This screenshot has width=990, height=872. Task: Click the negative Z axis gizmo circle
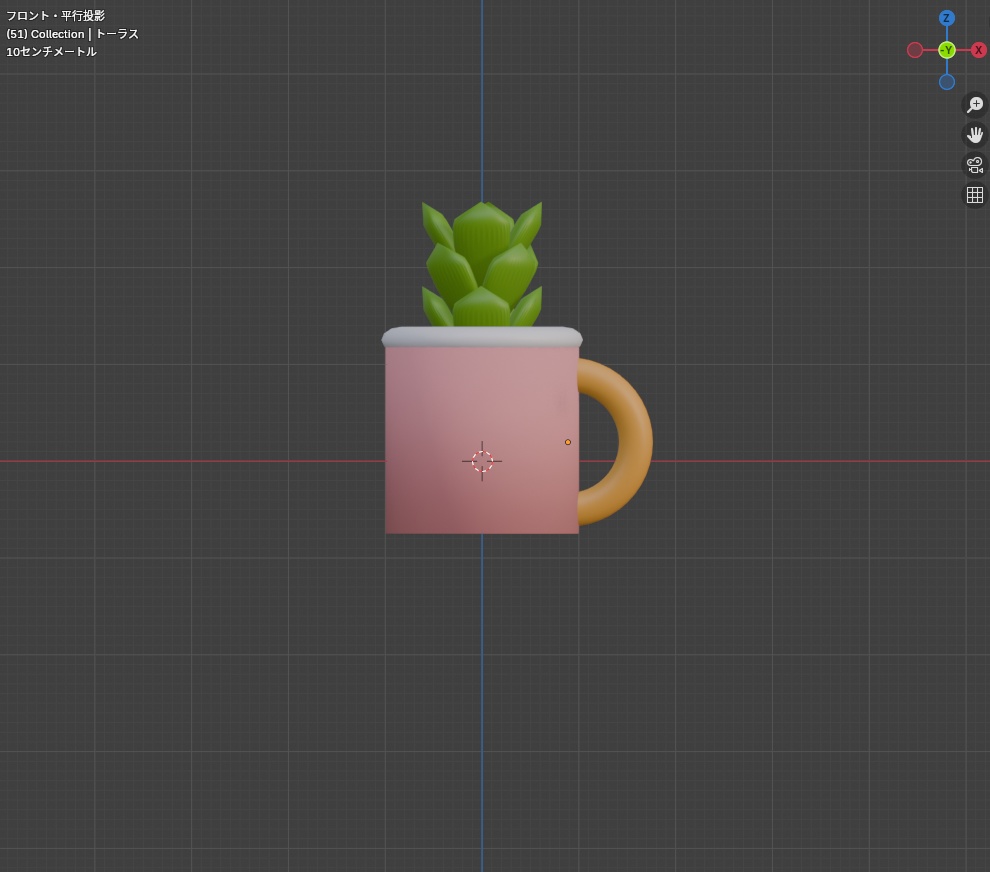[x=946, y=81]
